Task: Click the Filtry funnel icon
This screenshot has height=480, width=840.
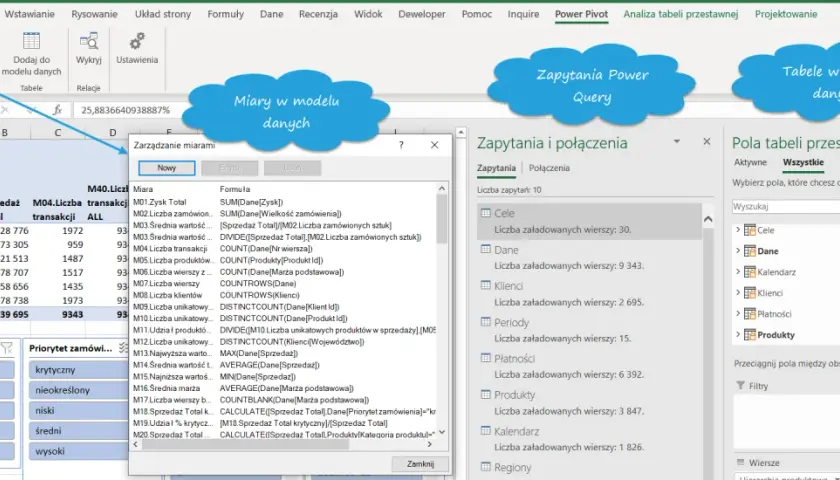Action: (x=741, y=386)
